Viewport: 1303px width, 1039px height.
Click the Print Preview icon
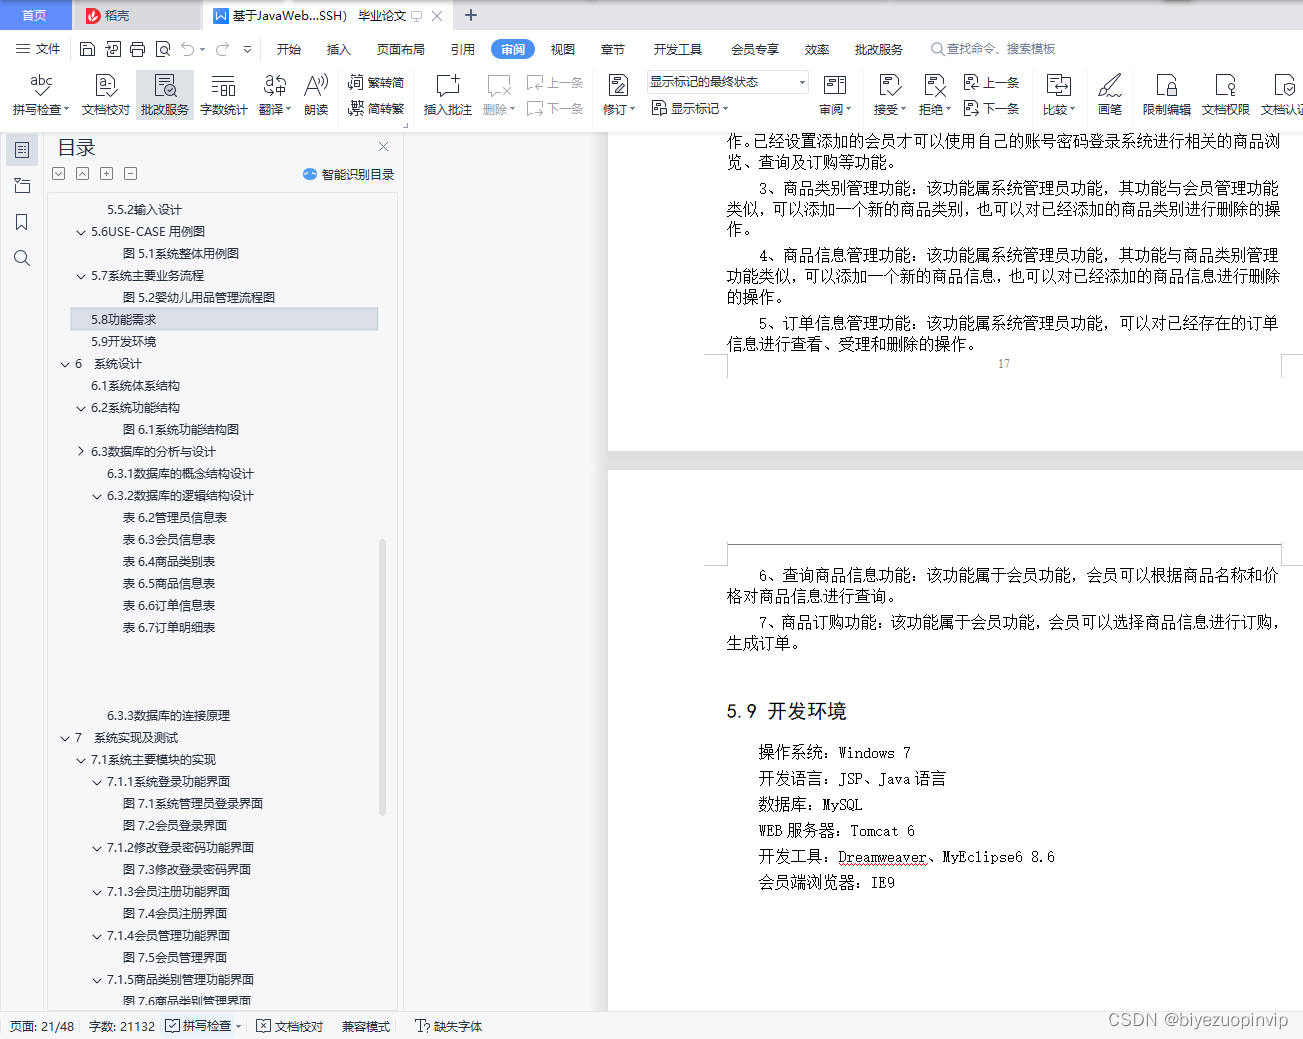[162, 49]
